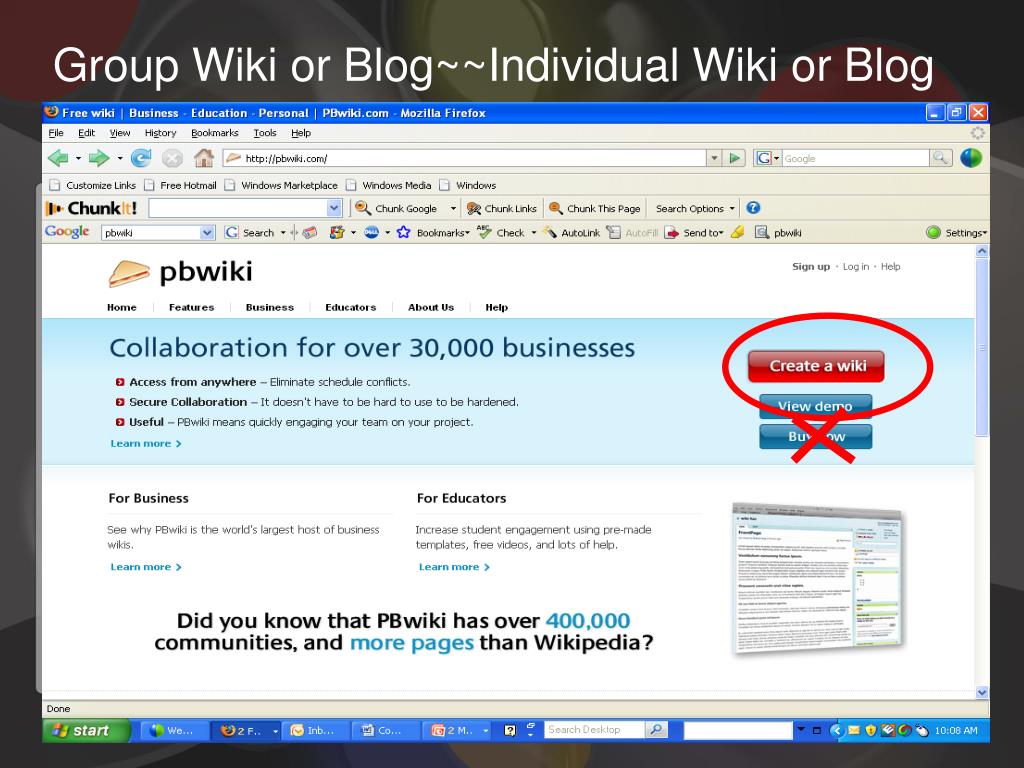Click the Log in link

click(x=856, y=266)
